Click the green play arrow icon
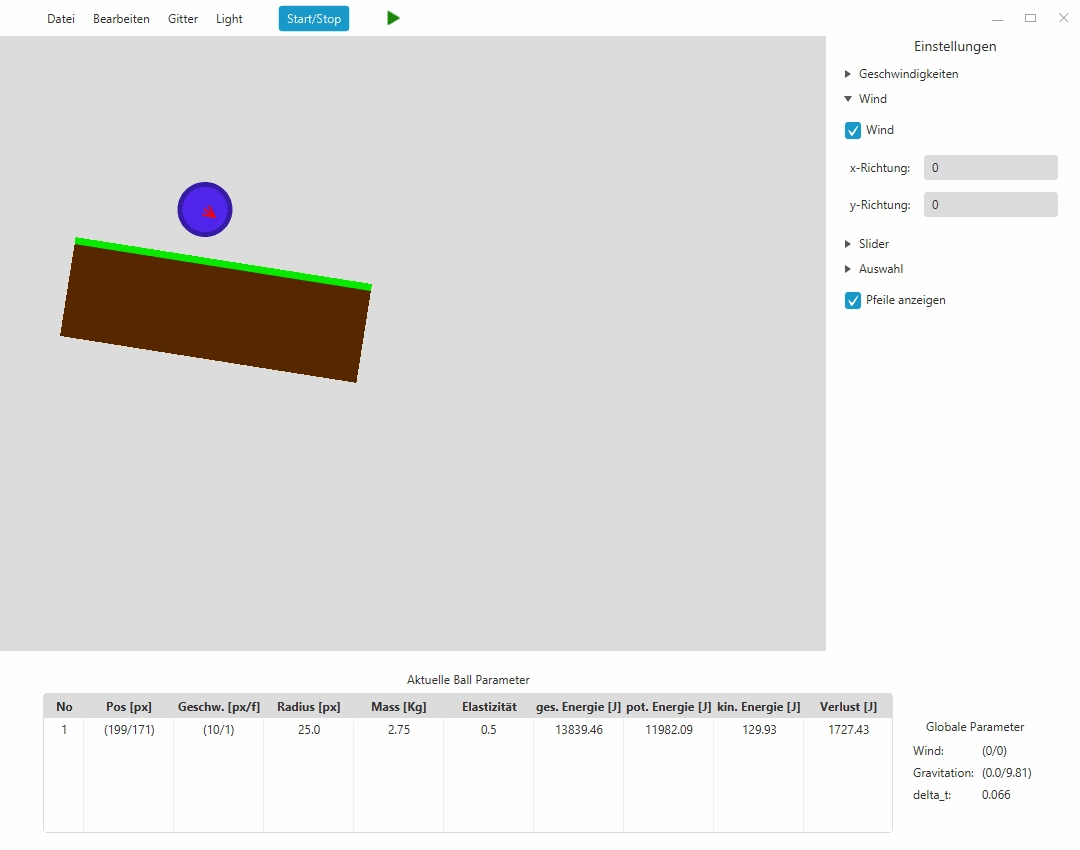Viewport: 1080px width, 850px height. tap(393, 19)
